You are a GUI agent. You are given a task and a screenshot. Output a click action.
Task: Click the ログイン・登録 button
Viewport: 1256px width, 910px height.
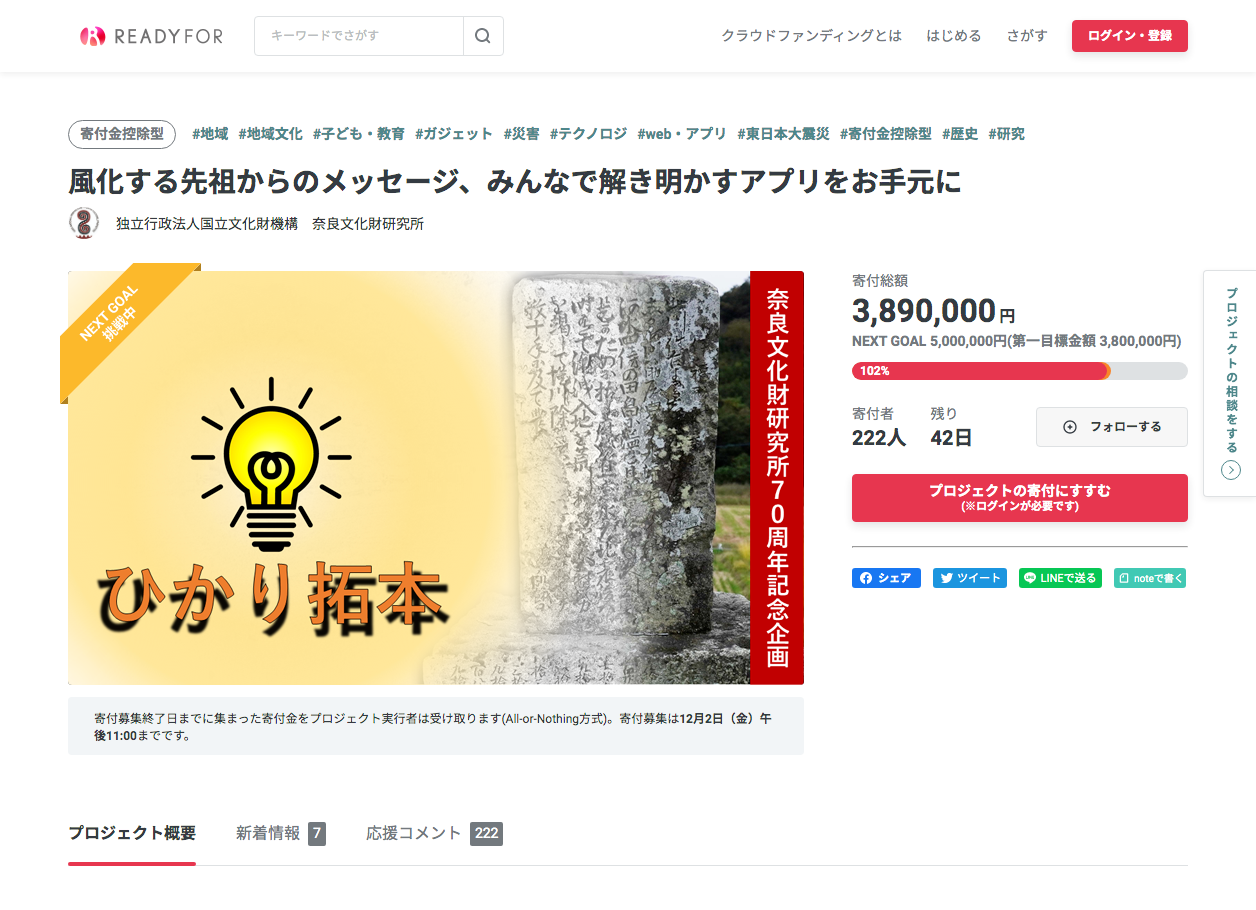click(x=1130, y=36)
